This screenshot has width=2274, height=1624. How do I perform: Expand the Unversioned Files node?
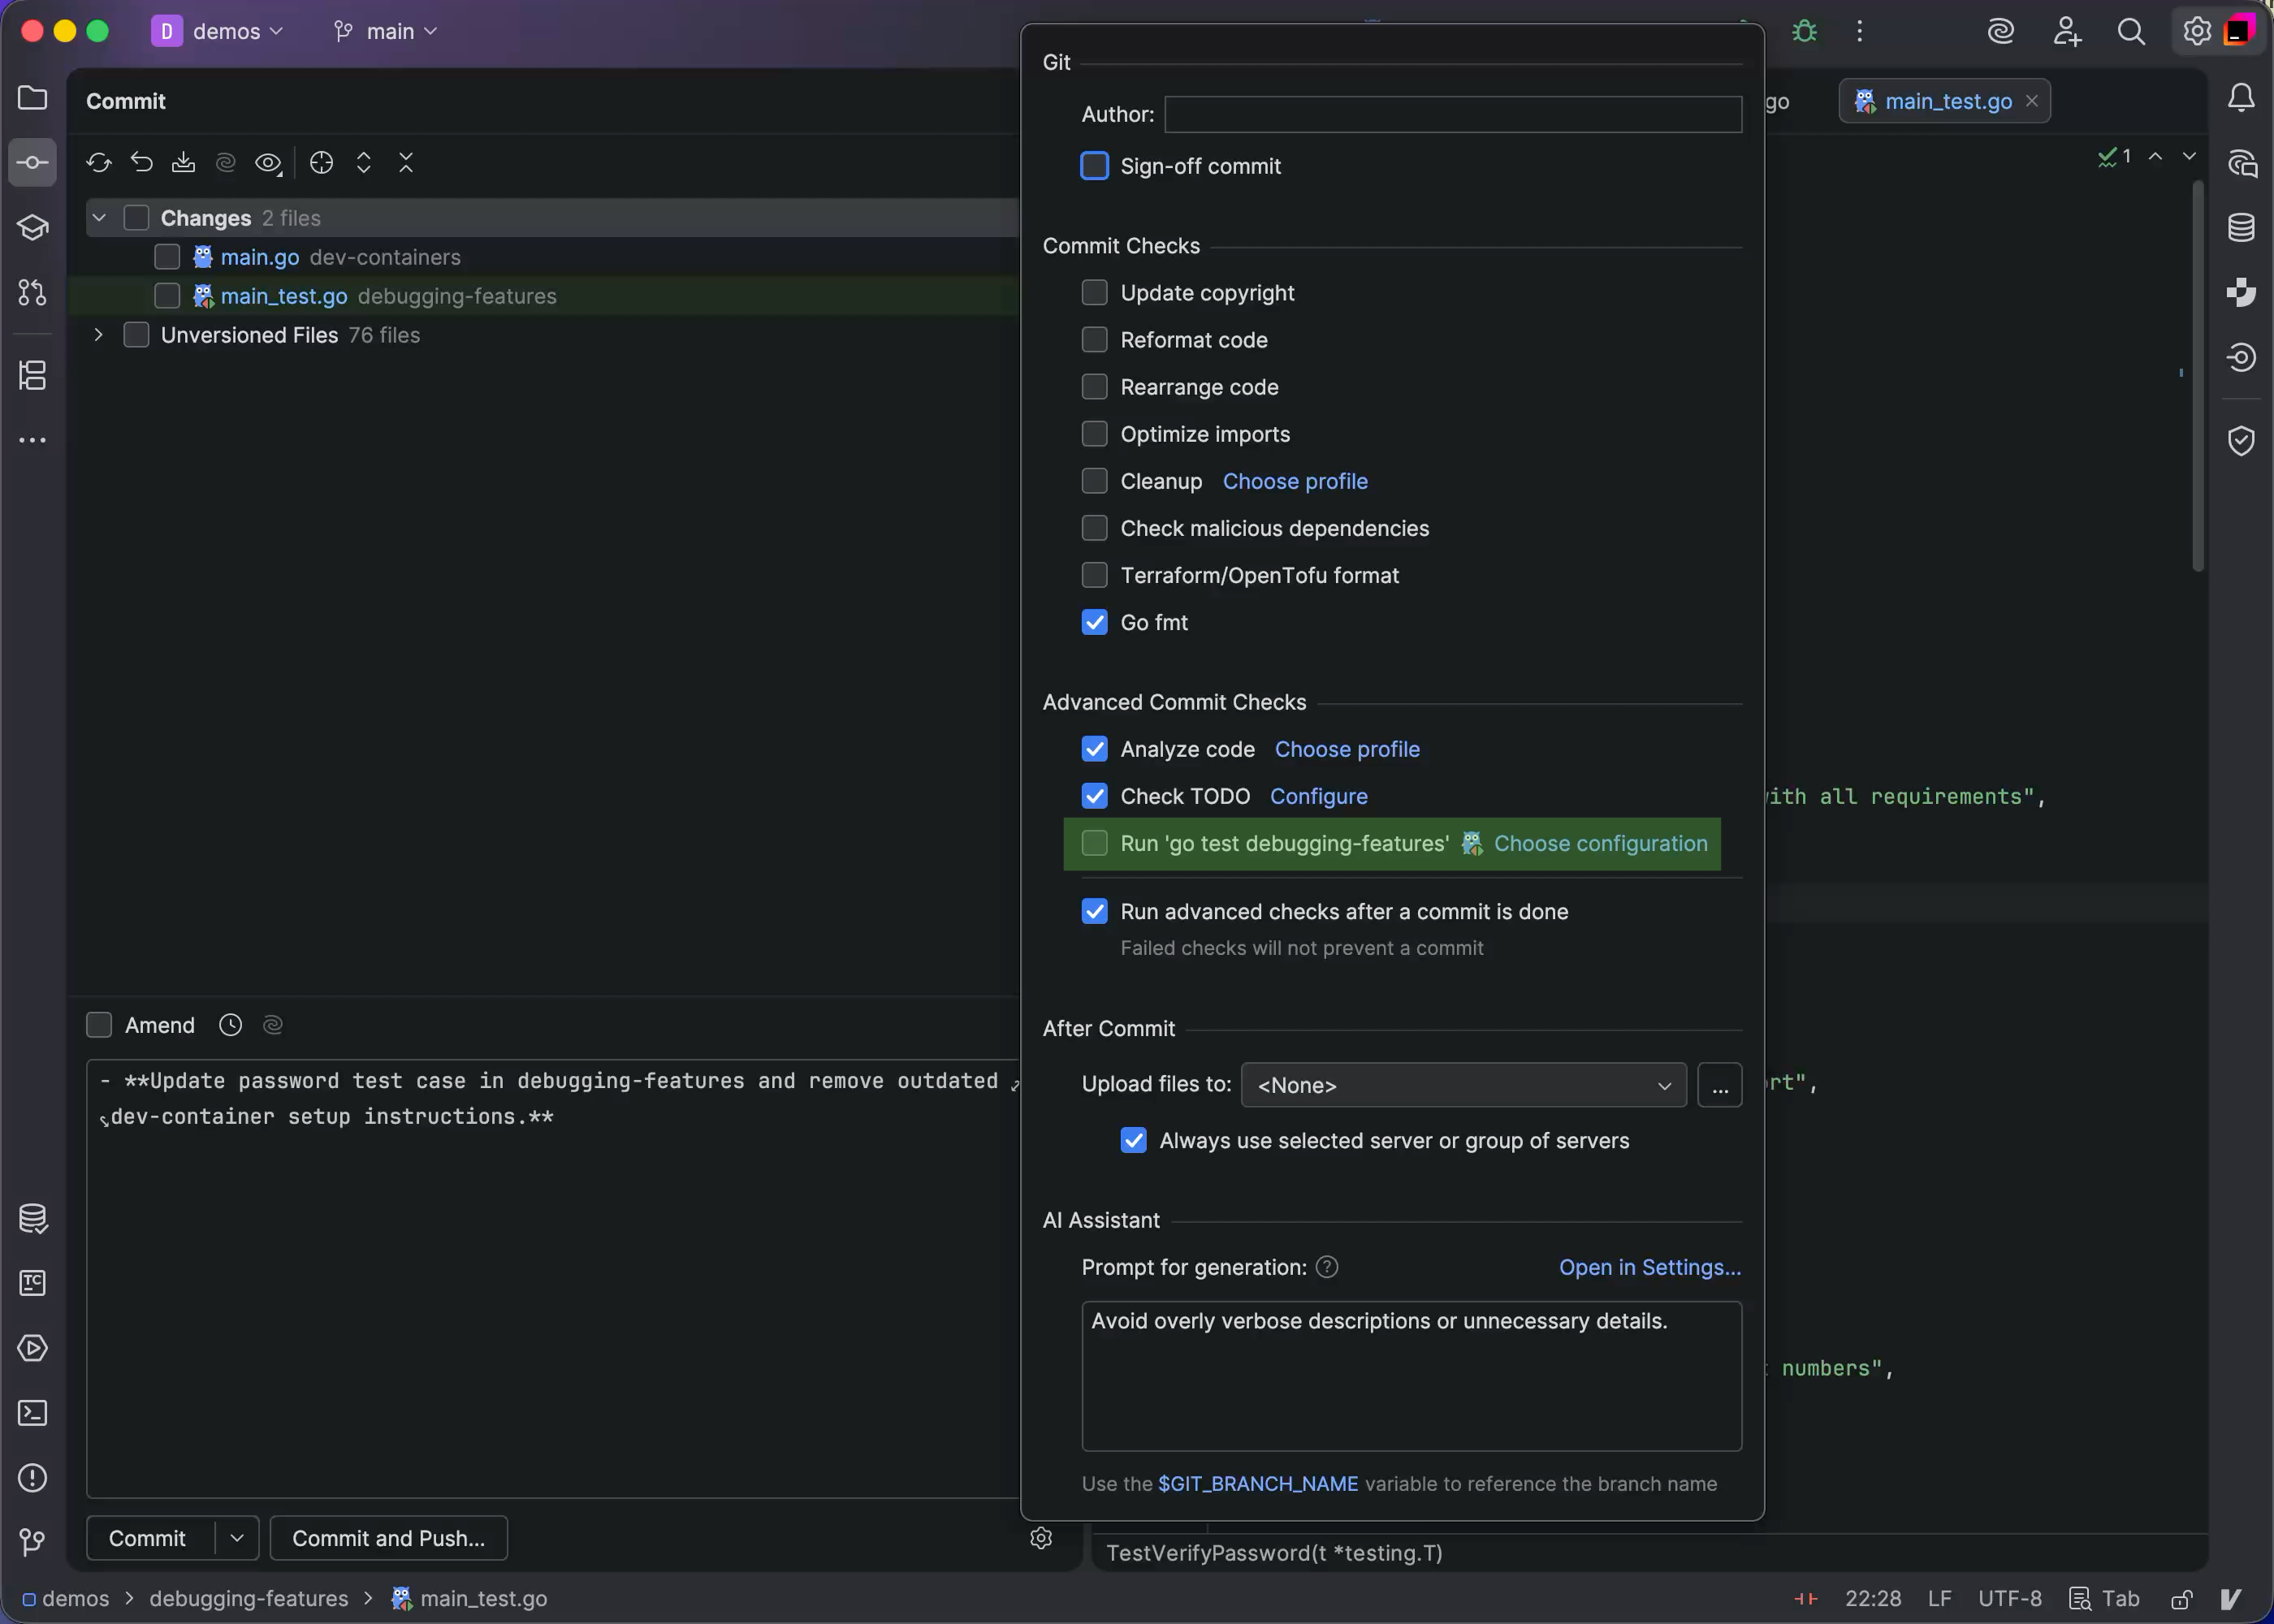[x=98, y=335]
